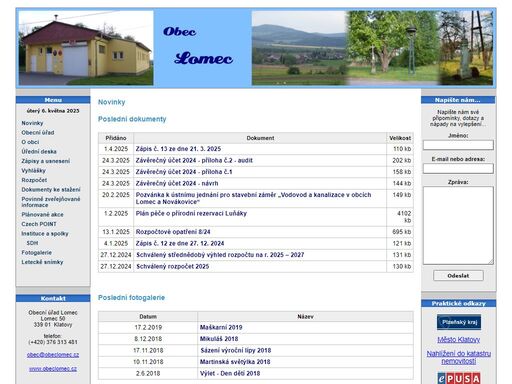Open the Novinky menu item
The width and height of the screenshot is (512, 384).
point(32,123)
